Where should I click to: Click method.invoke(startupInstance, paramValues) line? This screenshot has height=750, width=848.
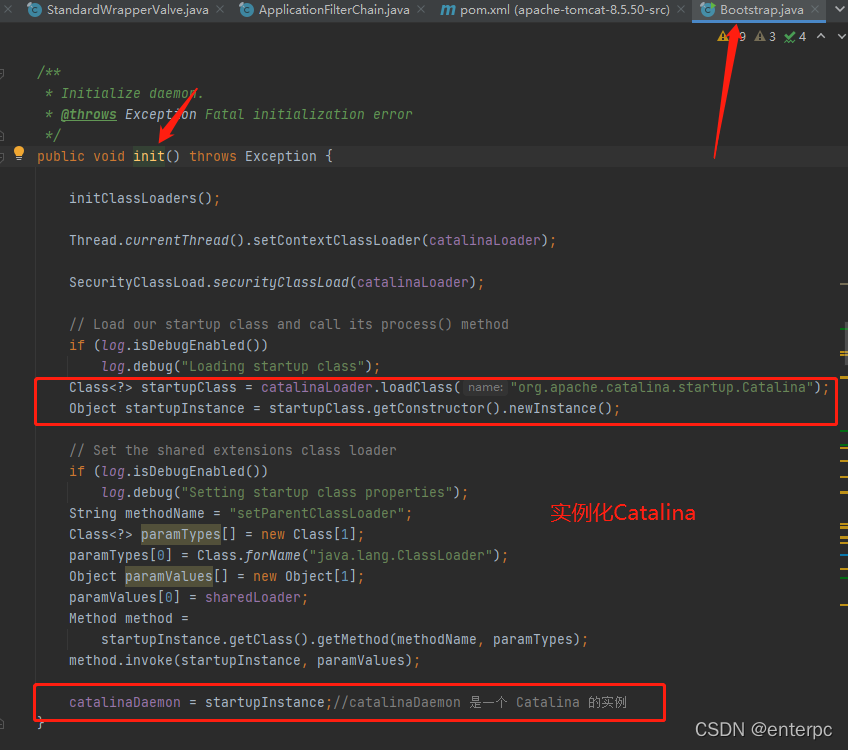pyautogui.click(x=244, y=660)
